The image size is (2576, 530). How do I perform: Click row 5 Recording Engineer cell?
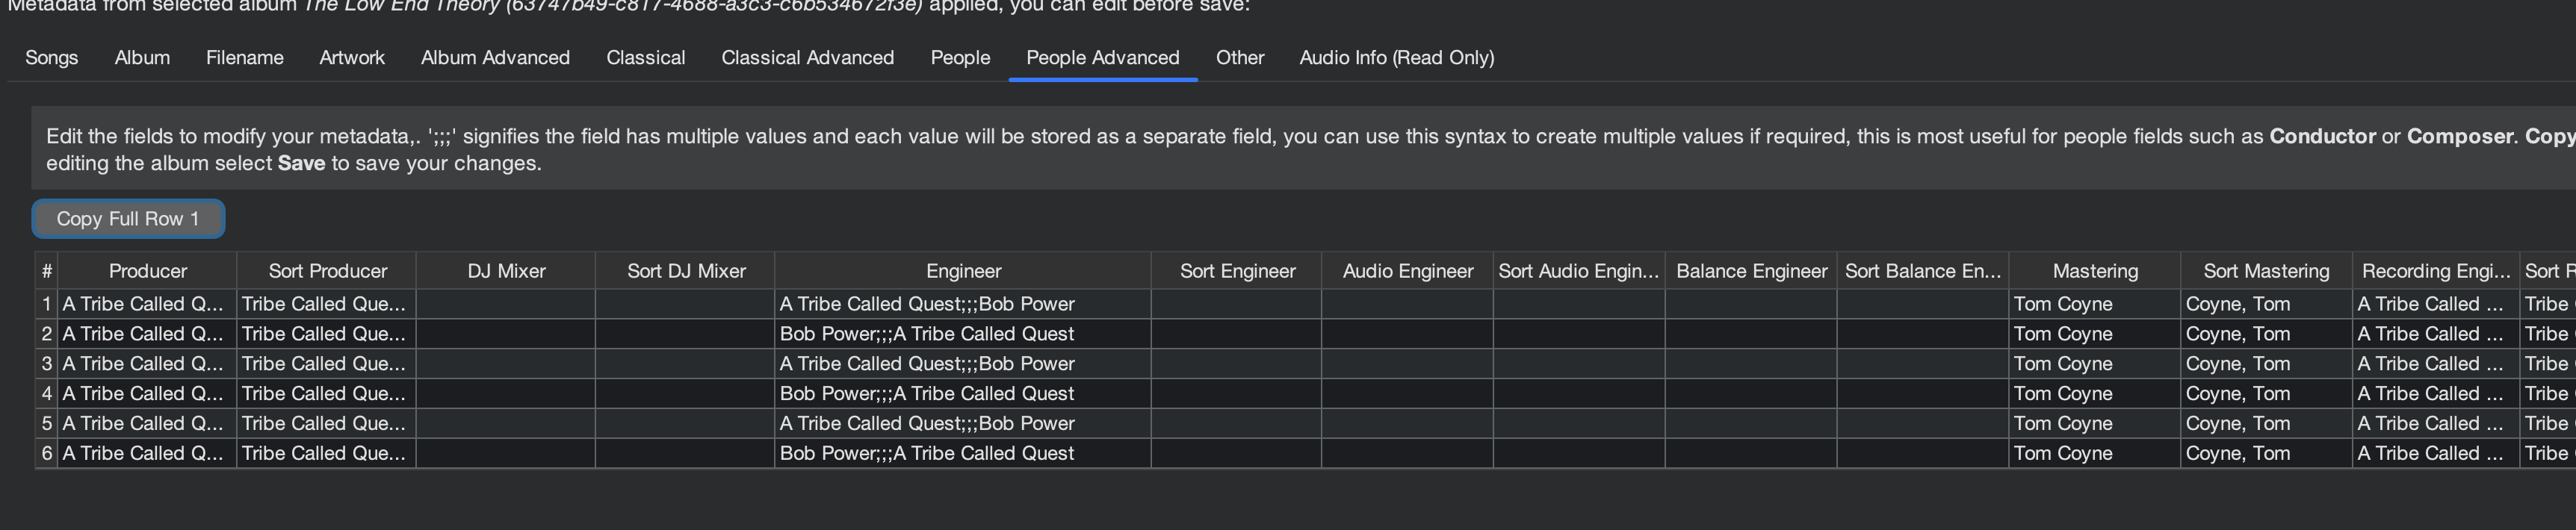(2436, 424)
